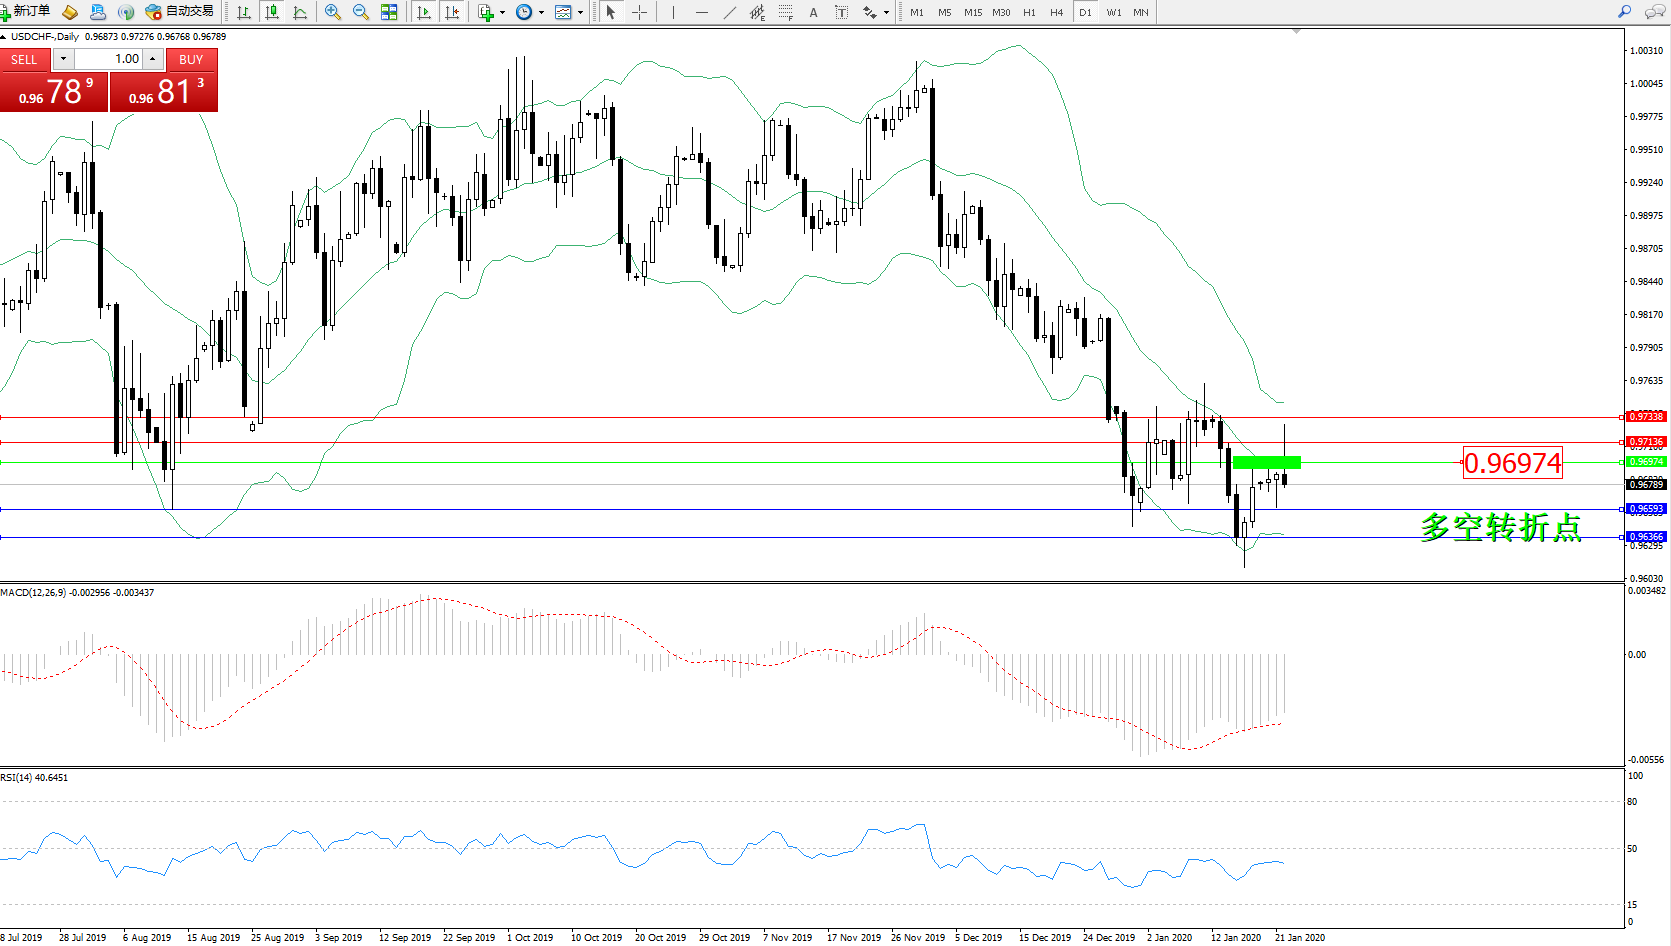Click the lot volume input field
1671x946 pixels.
point(110,59)
